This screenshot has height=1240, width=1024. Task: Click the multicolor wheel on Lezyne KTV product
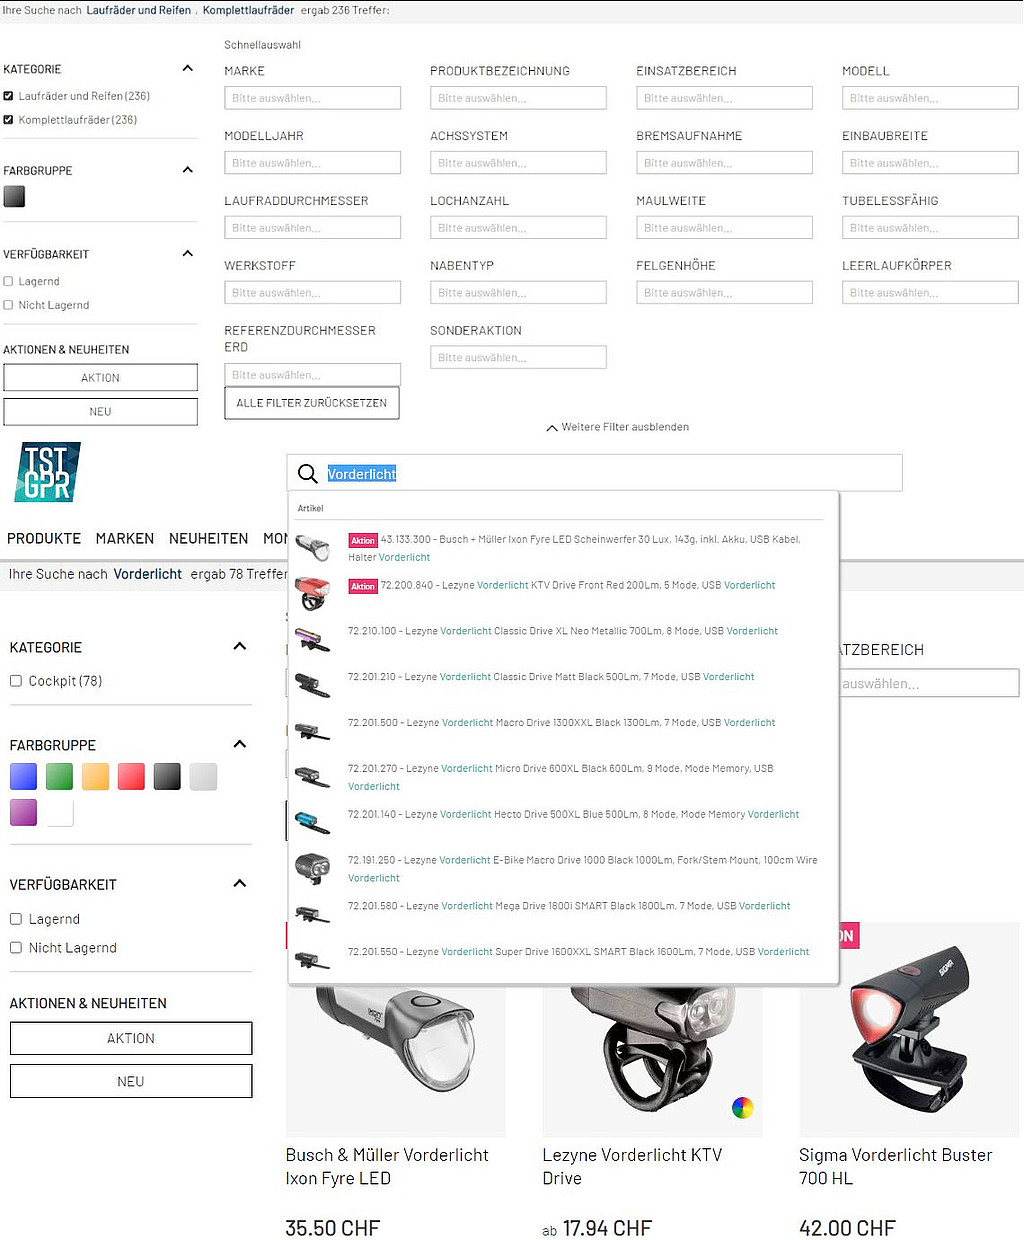coord(742,1107)
